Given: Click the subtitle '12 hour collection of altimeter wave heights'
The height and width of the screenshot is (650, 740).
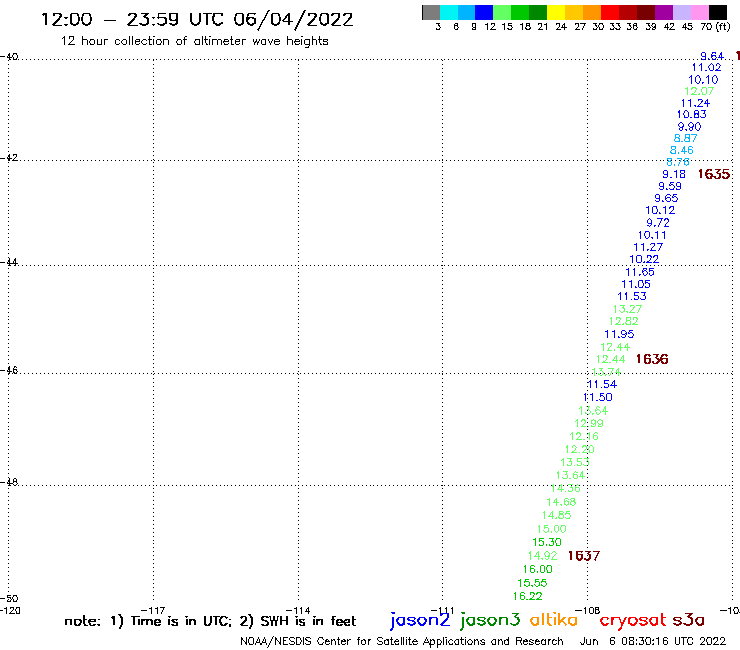Looking at the screenshot, I should [194, 41].
